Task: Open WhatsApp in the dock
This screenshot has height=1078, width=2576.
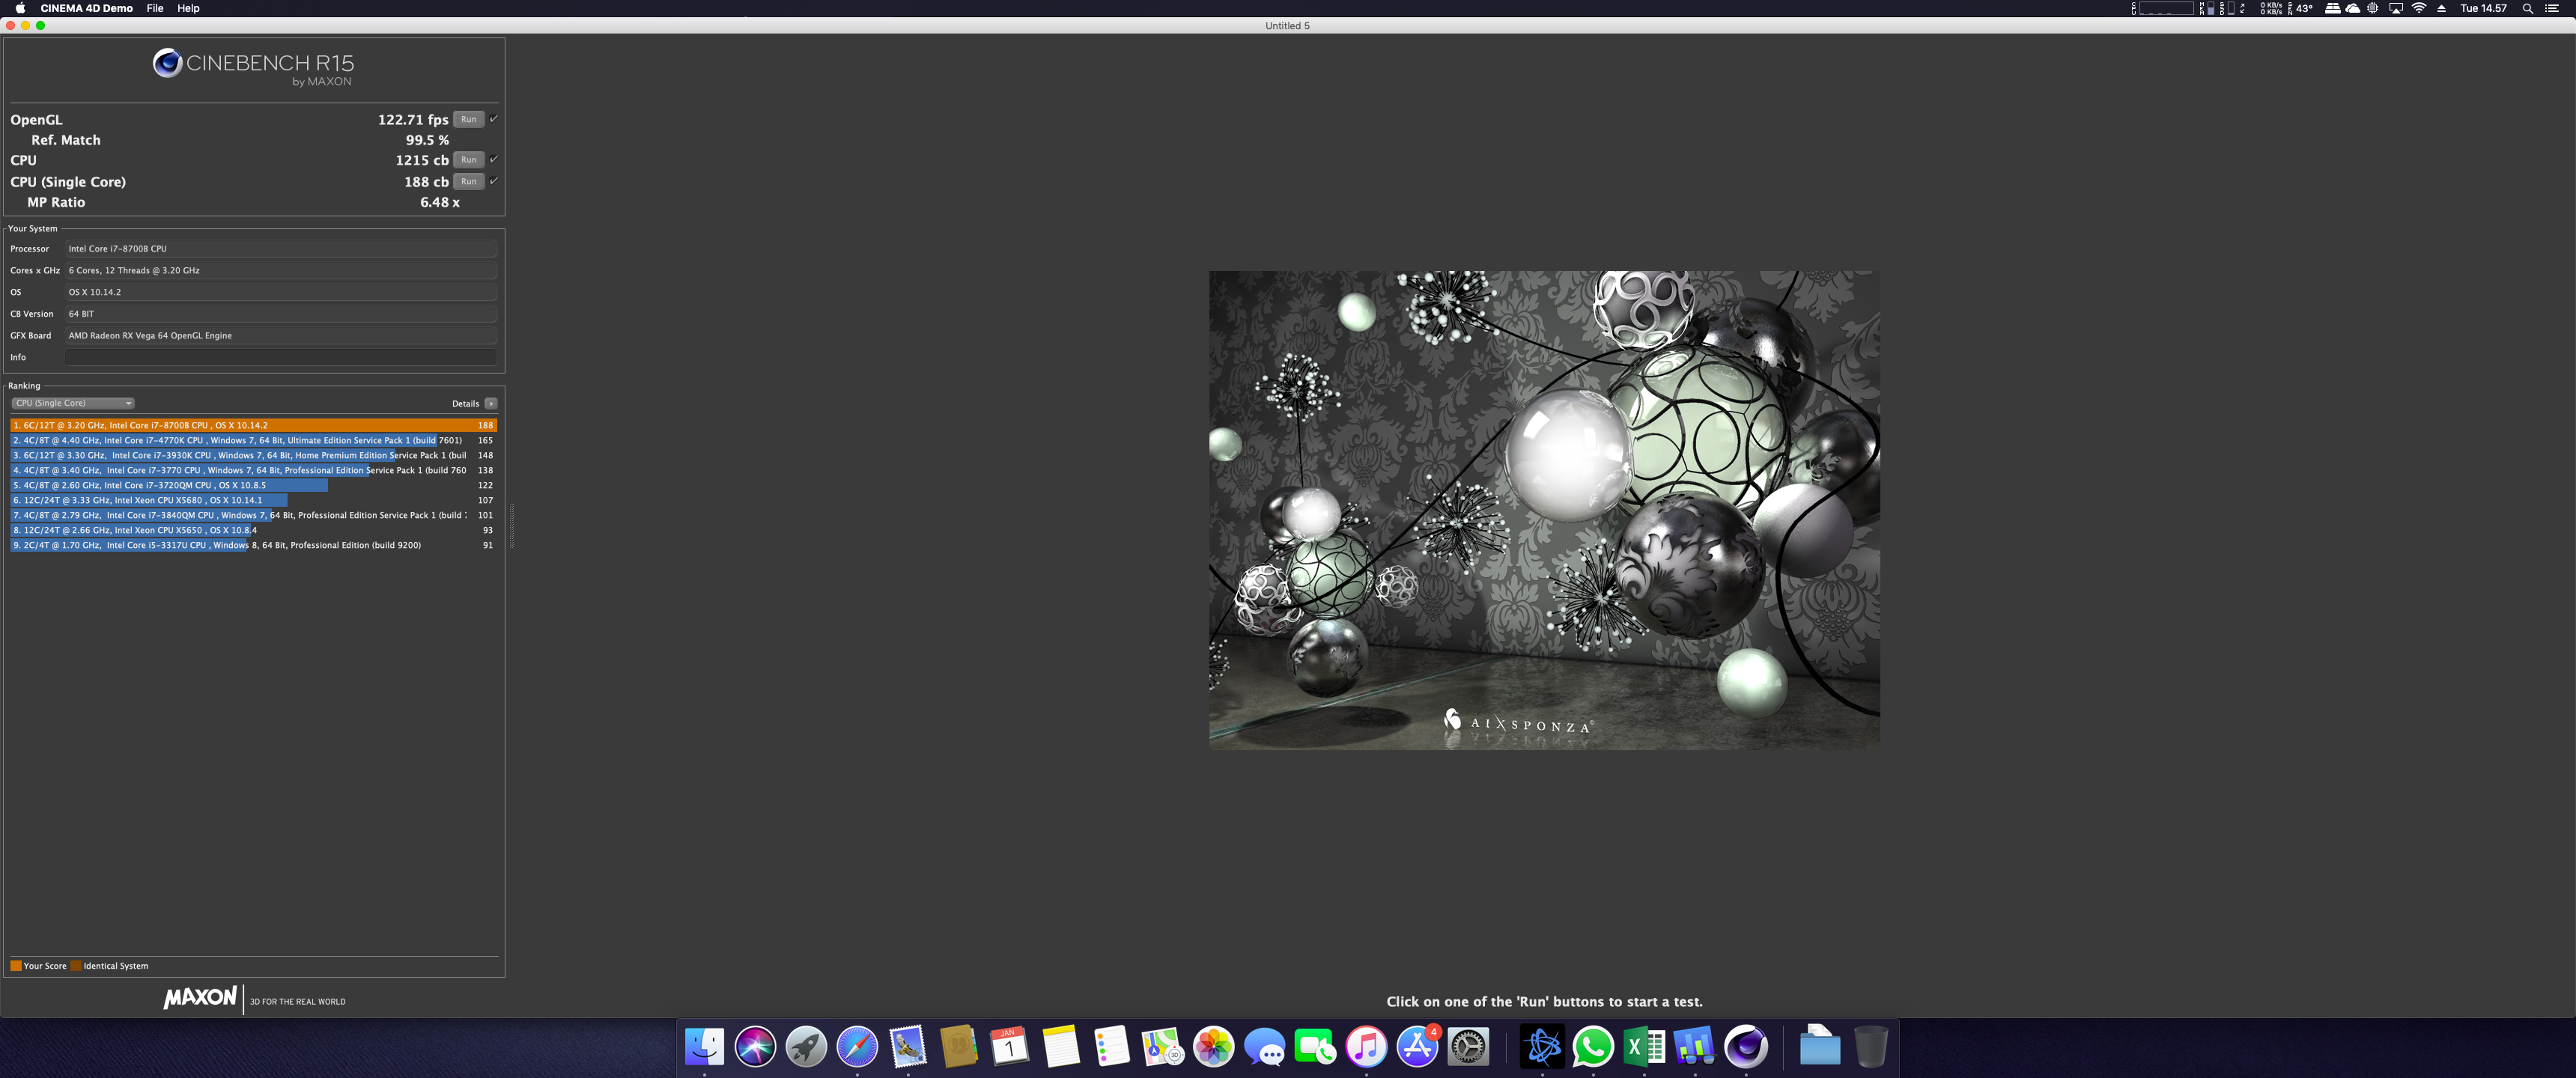Action: [x=1593, y=1047]
